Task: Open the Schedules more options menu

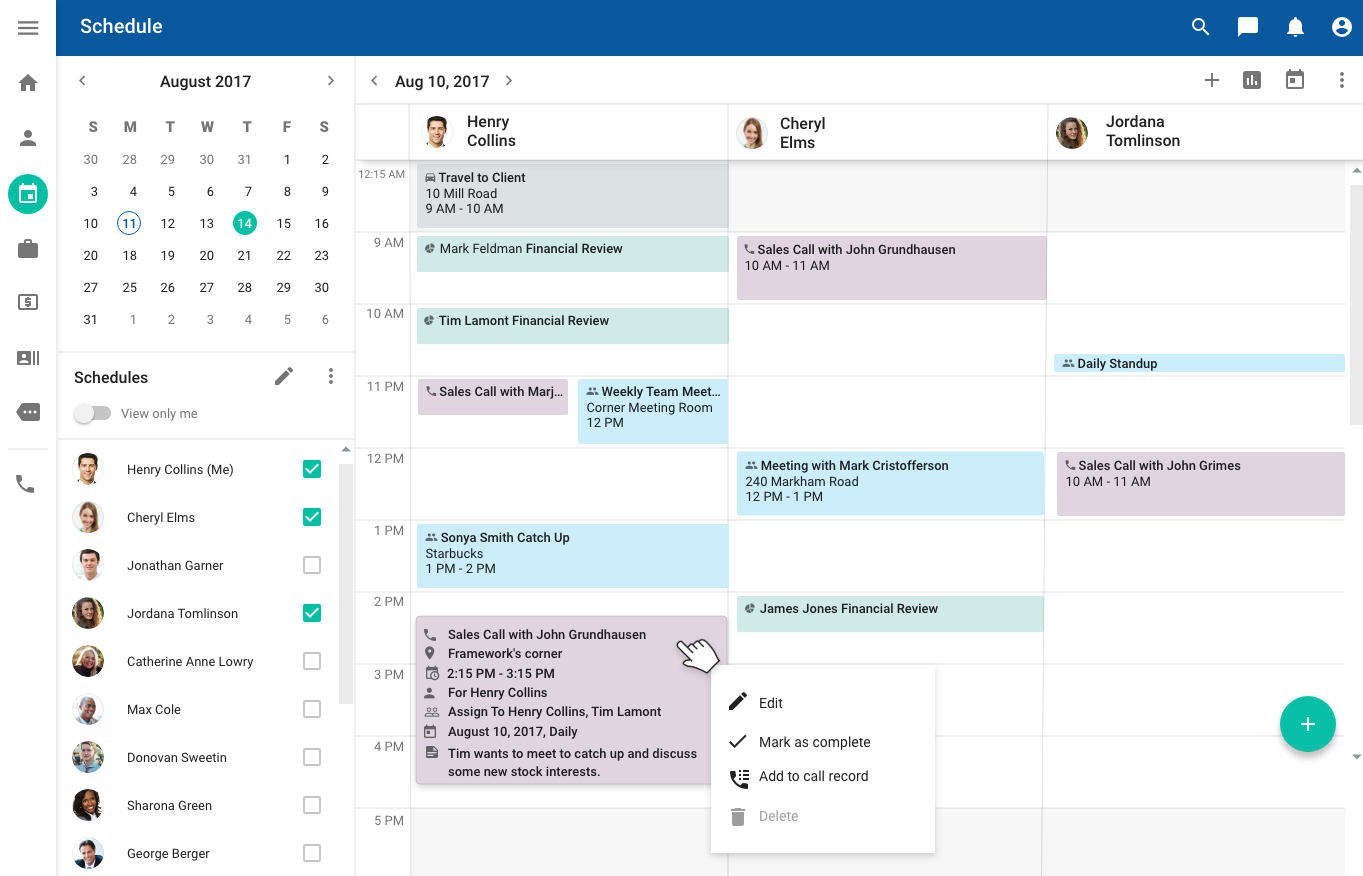Action: tap(331, 376)
